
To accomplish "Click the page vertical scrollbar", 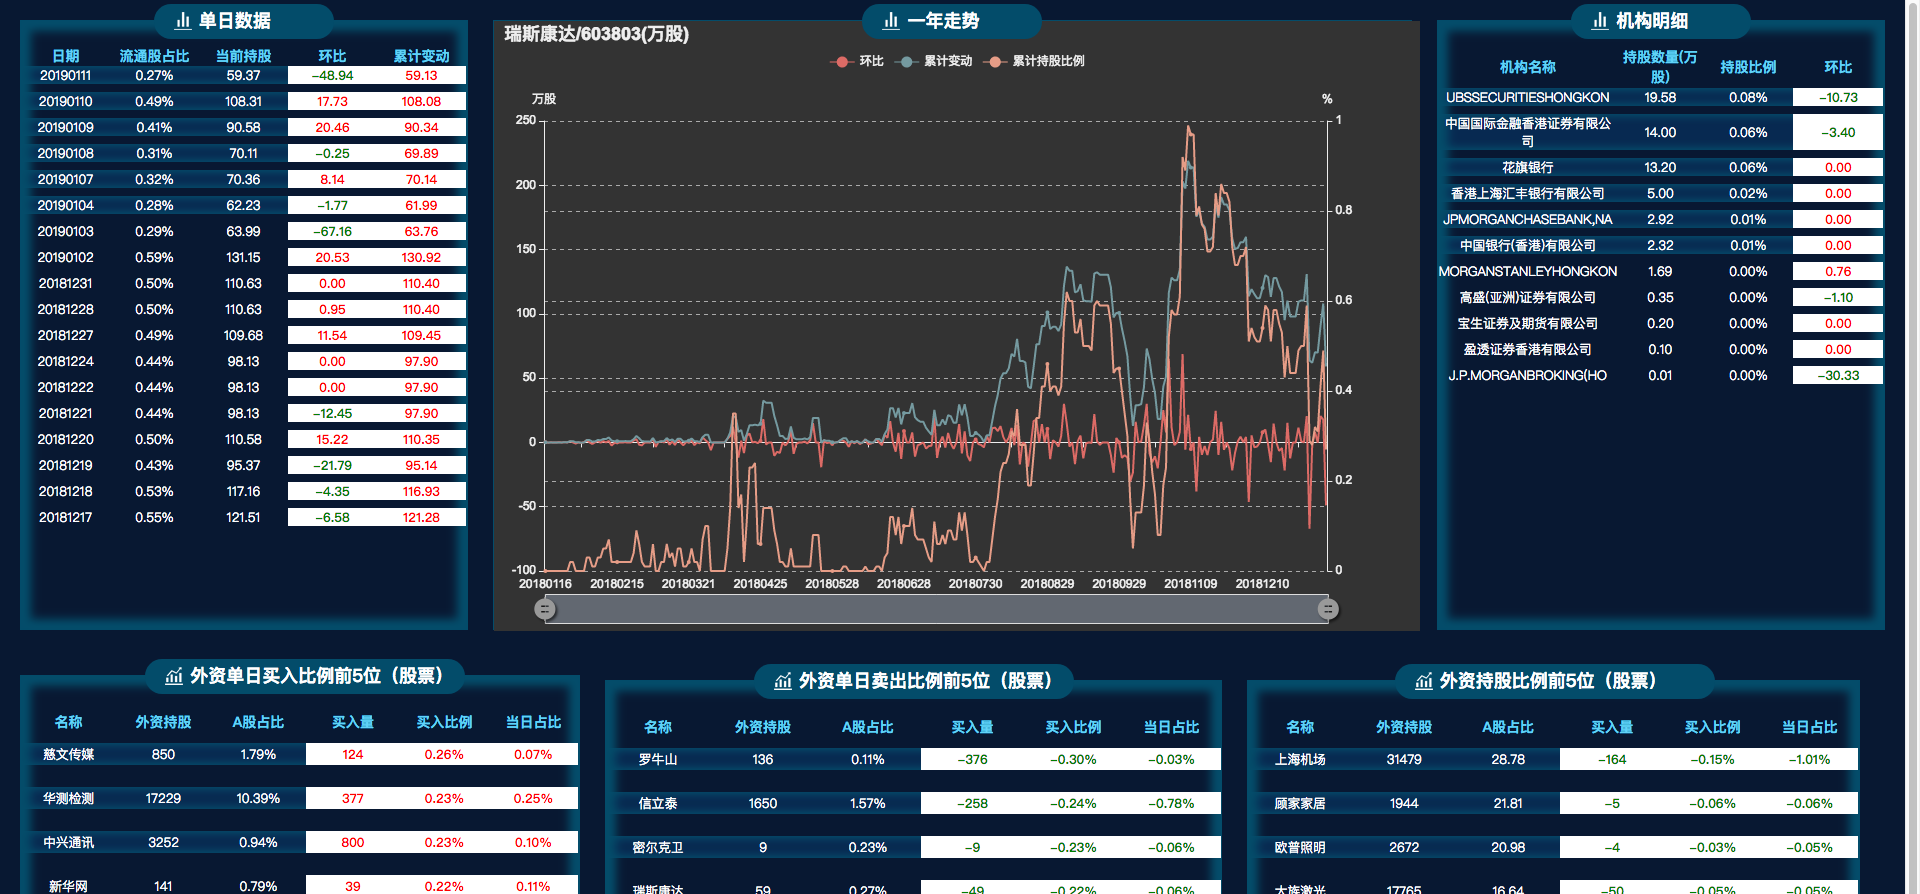I will [1913, 447].
